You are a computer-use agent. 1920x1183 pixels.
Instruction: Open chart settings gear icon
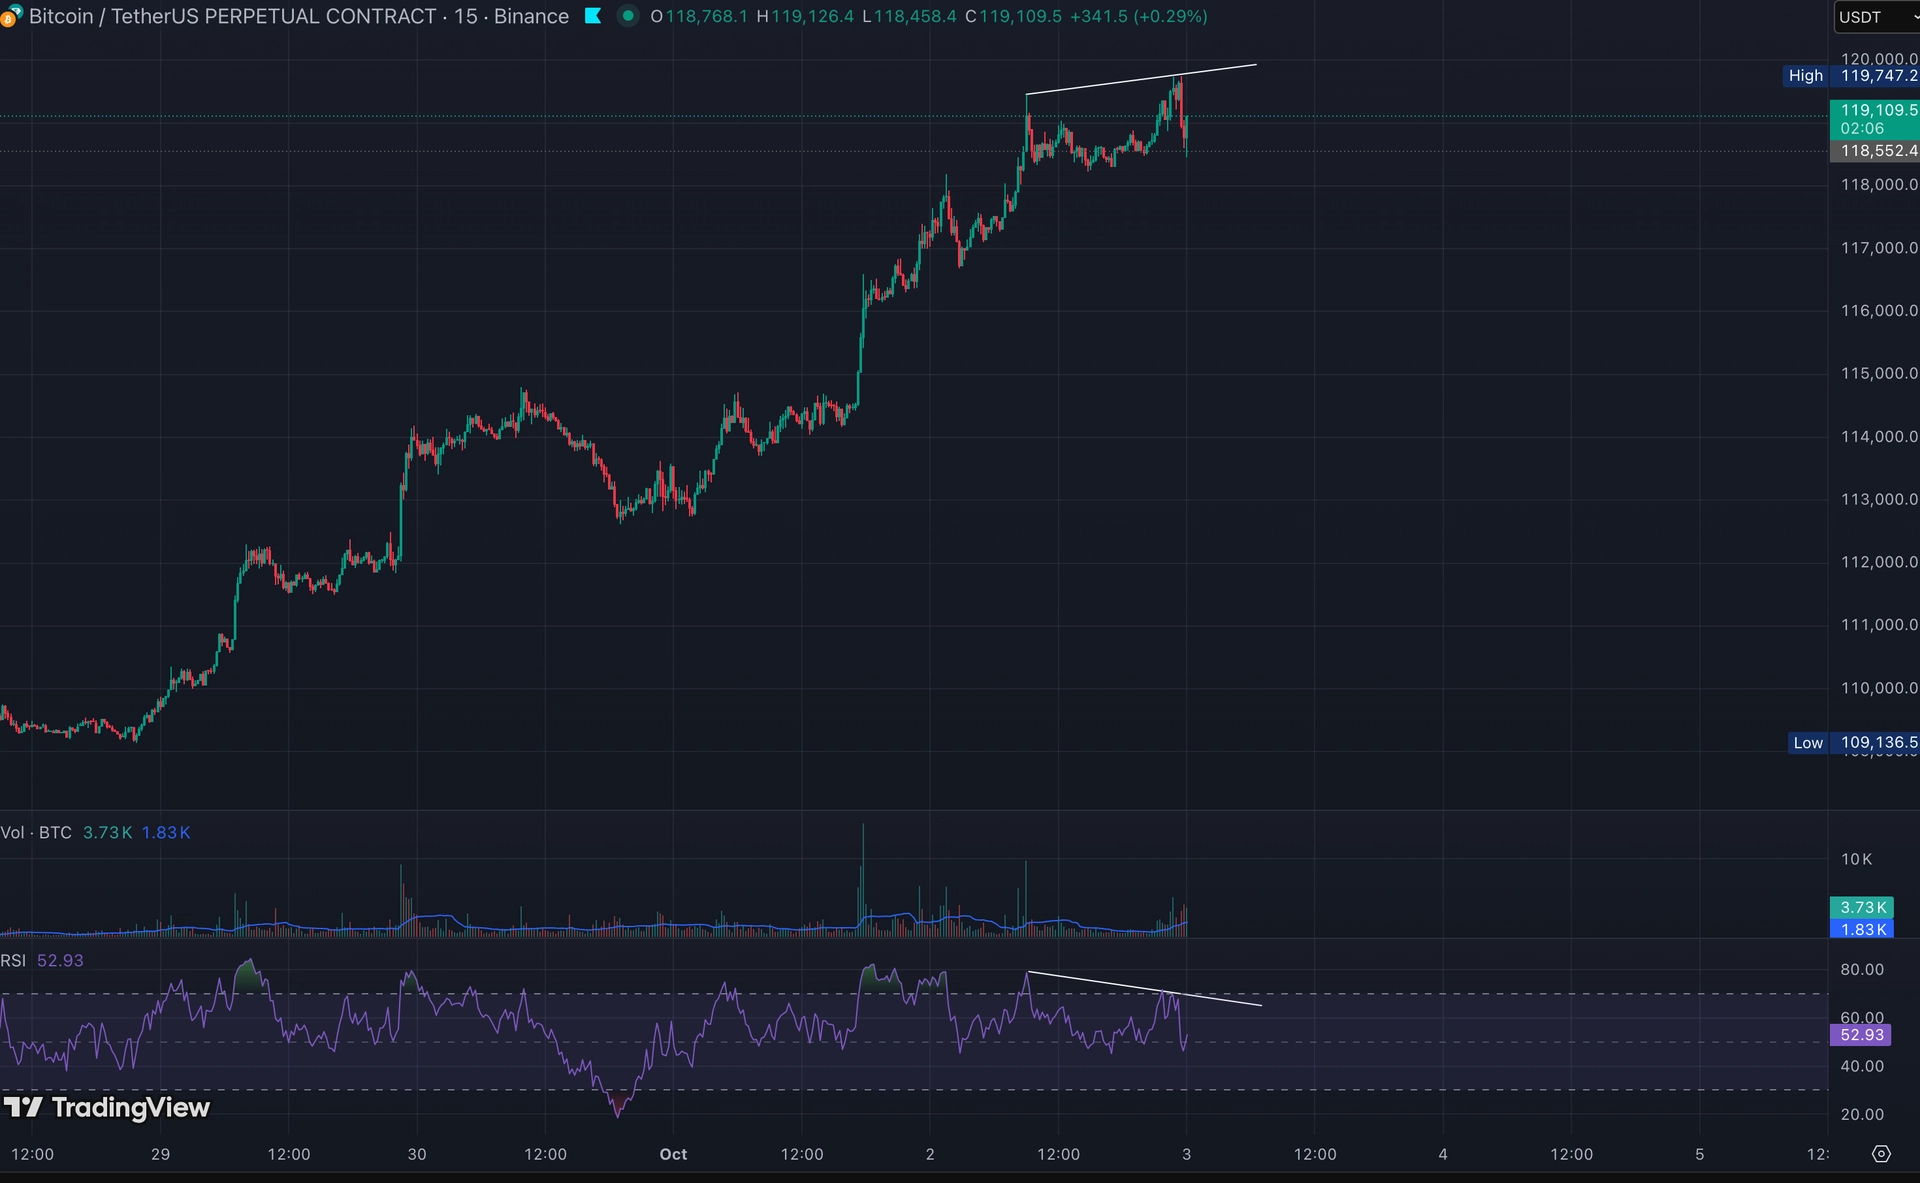pyautogui.click(x=1881, y=1154)
